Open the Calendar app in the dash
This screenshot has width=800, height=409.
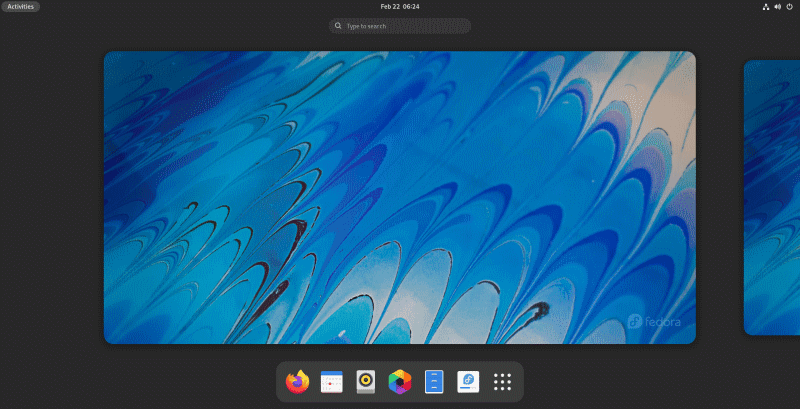tap(332, 382)
